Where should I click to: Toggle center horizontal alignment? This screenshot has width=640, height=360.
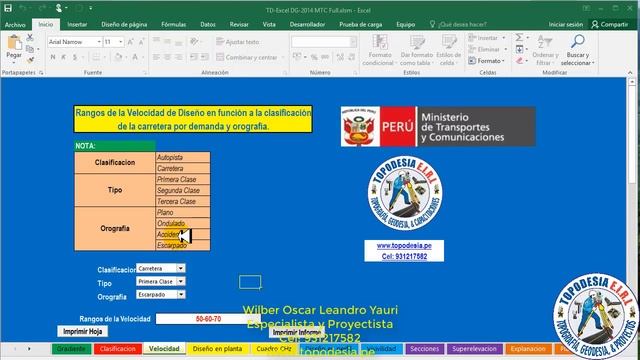[x=168, y=58]
